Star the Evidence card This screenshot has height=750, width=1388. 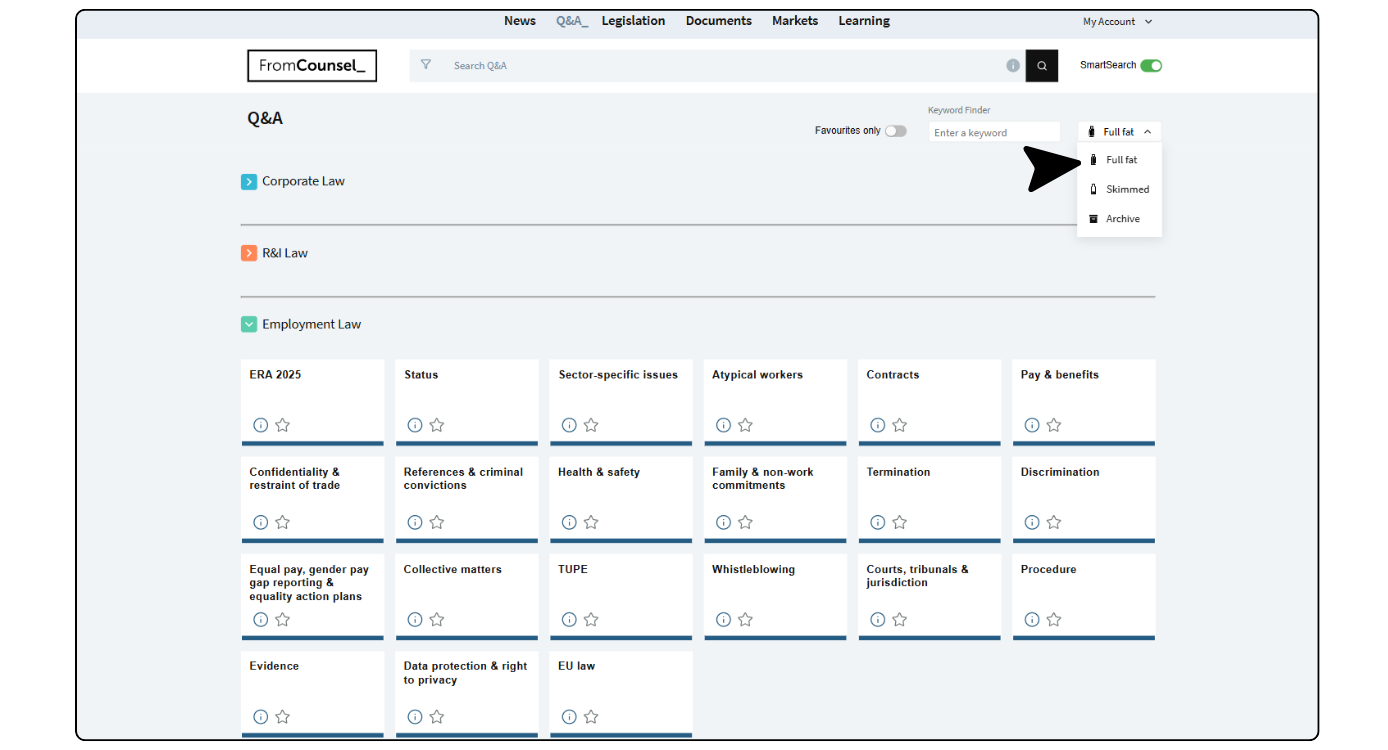(283, 716)
